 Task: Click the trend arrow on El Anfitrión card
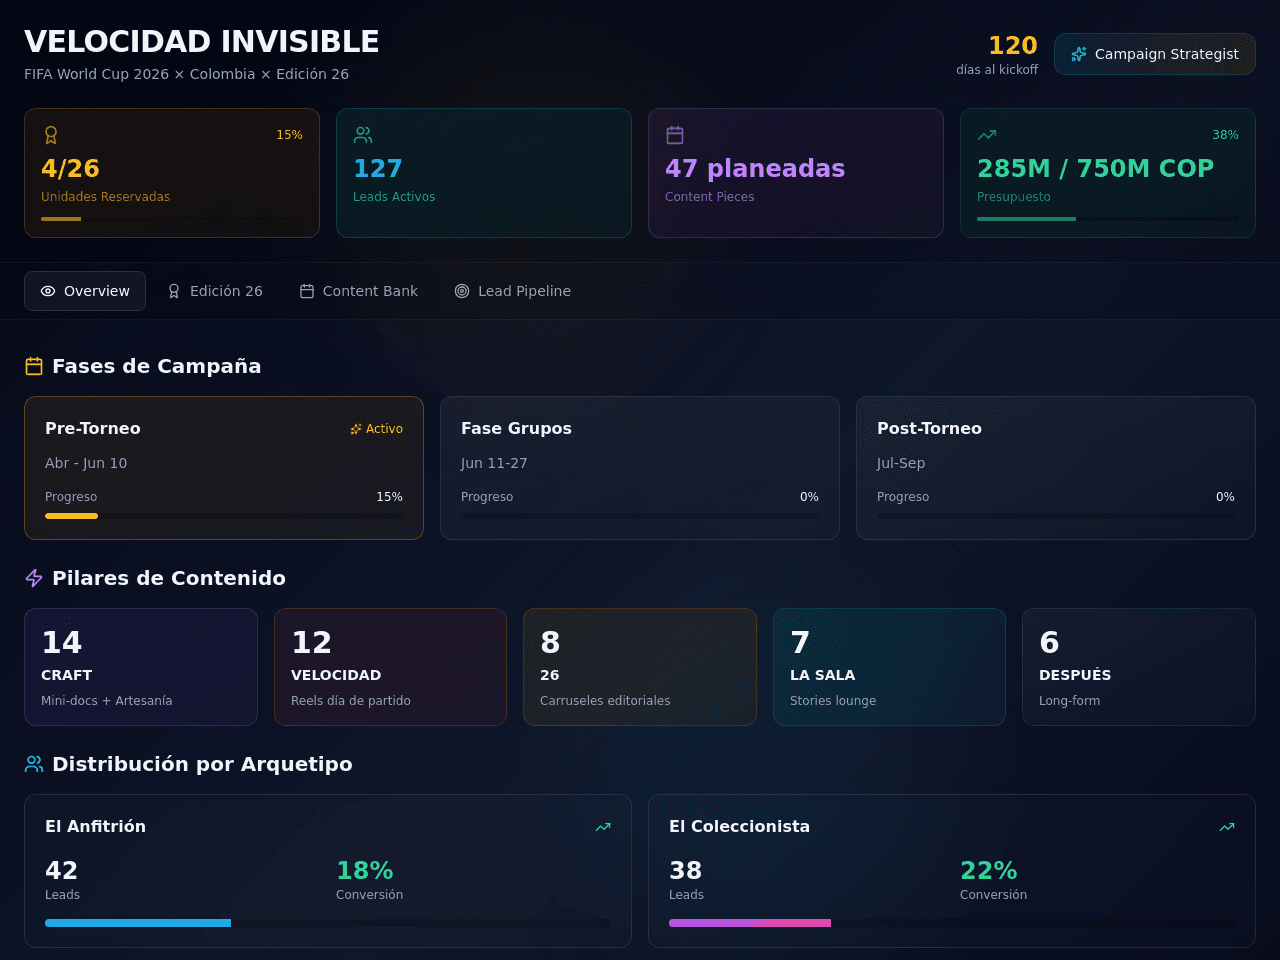click(x=603, y=827)
